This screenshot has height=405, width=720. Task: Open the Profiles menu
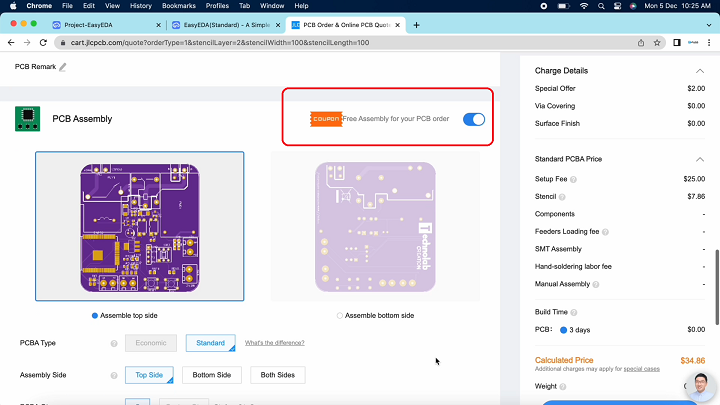[x=217, y=6]
